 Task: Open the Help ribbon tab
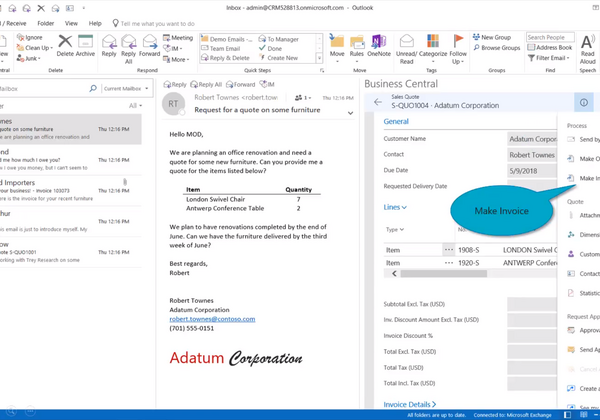pyautogui.click(x=95, y=23)
